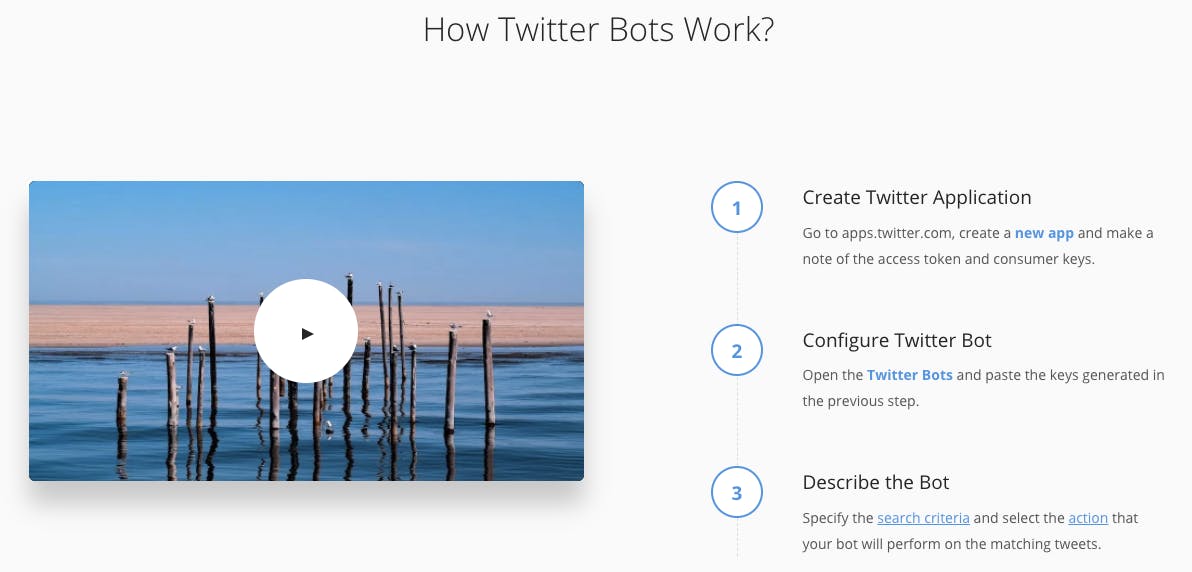This screenshot has width=1192, height=572.
Task: Click the step 2 numbered circle
Action: (x=737, y=351)
